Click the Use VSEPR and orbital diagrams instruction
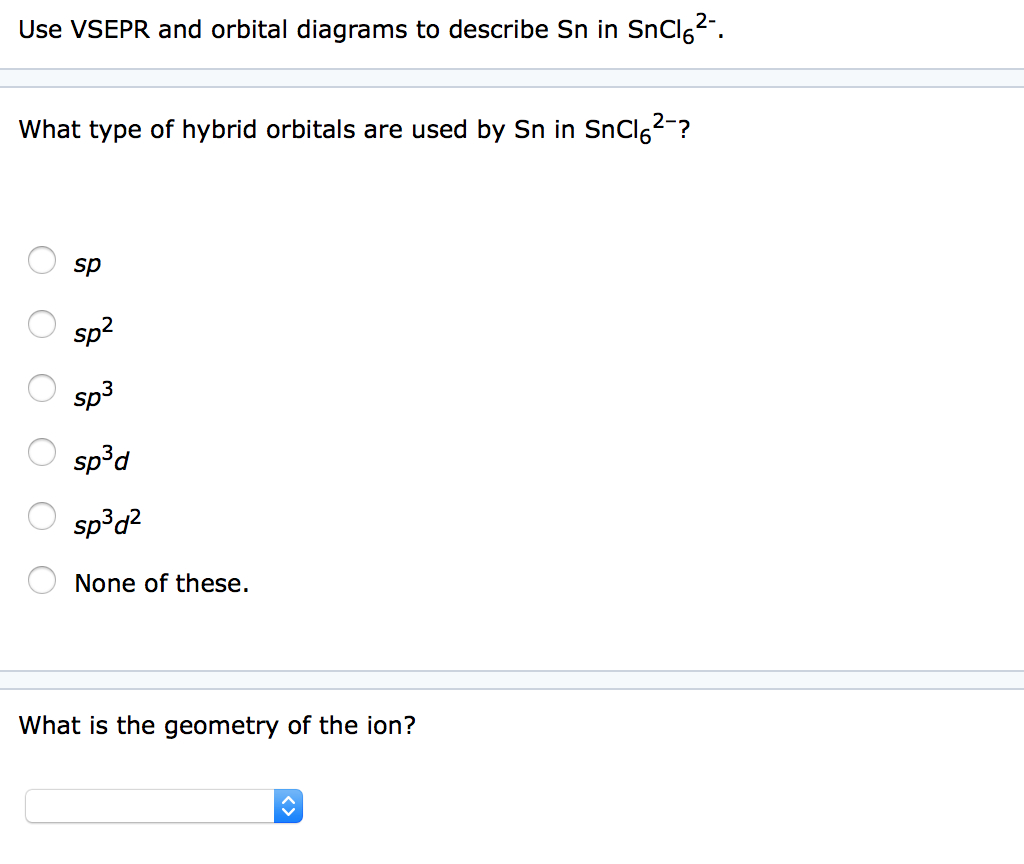The image size is (1024, 864). (371, 29)
